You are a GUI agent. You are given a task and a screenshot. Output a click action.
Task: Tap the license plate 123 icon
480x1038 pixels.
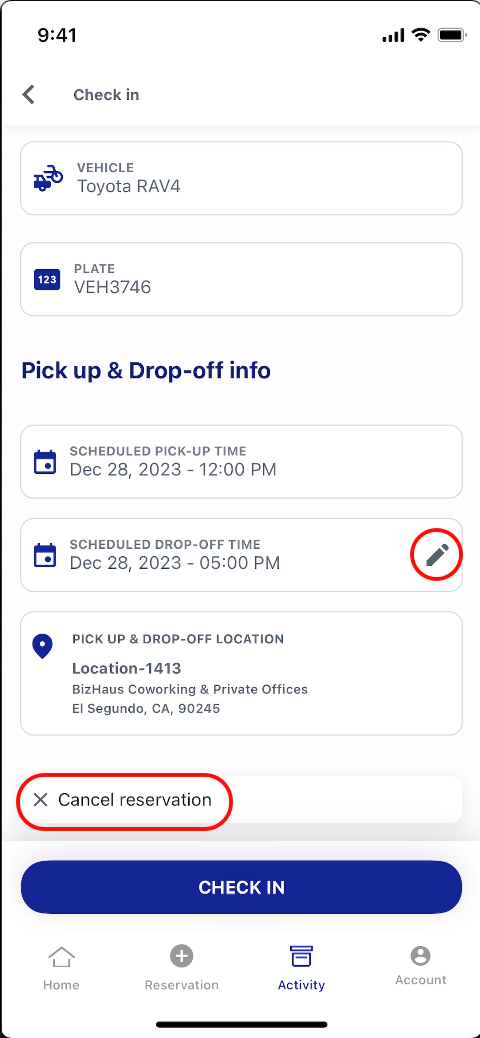coord(47,279)
